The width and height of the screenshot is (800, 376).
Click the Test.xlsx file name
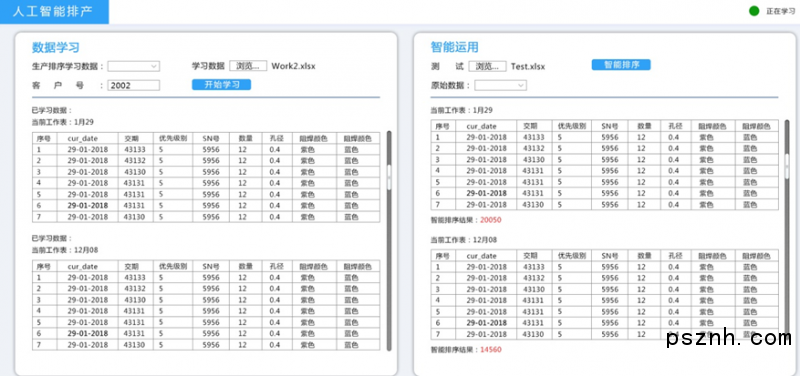[x=528, y=67]
